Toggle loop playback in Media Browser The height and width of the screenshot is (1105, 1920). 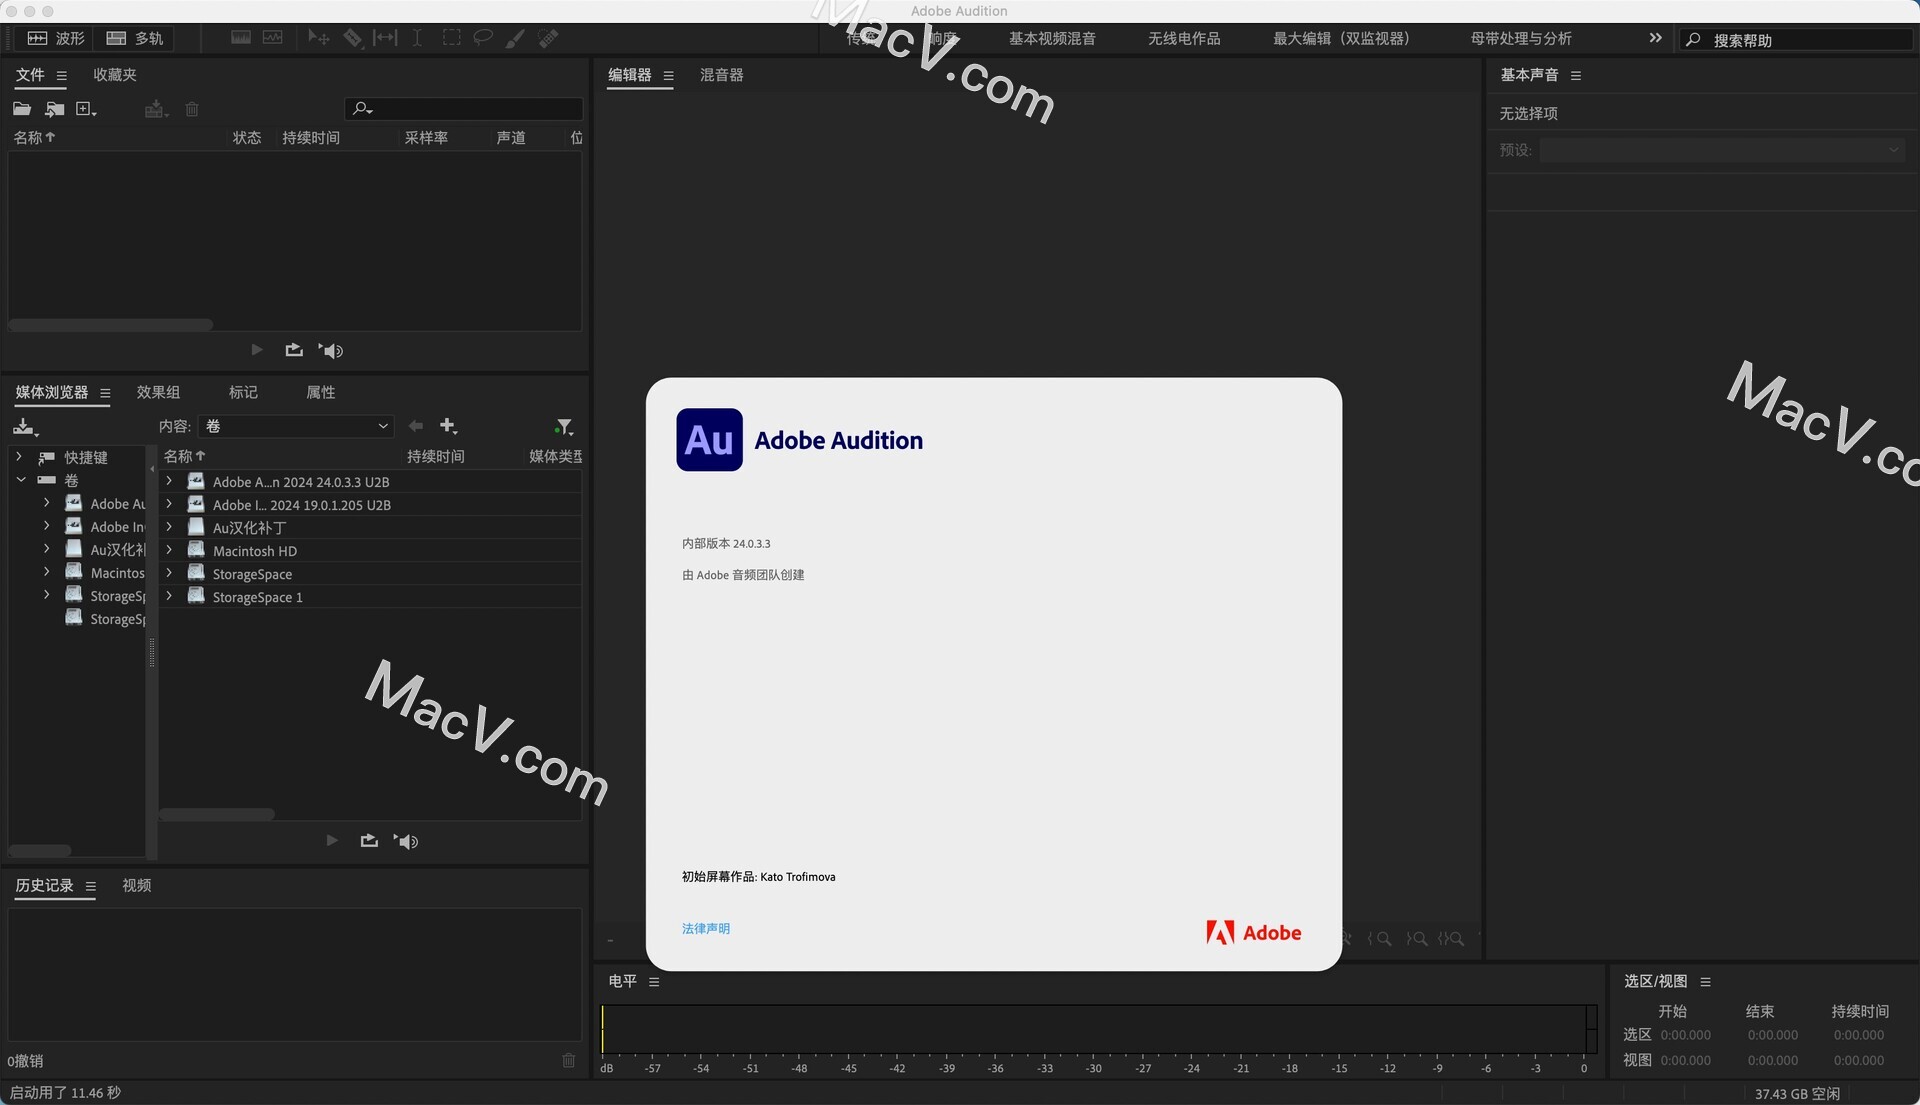(369, 841)
